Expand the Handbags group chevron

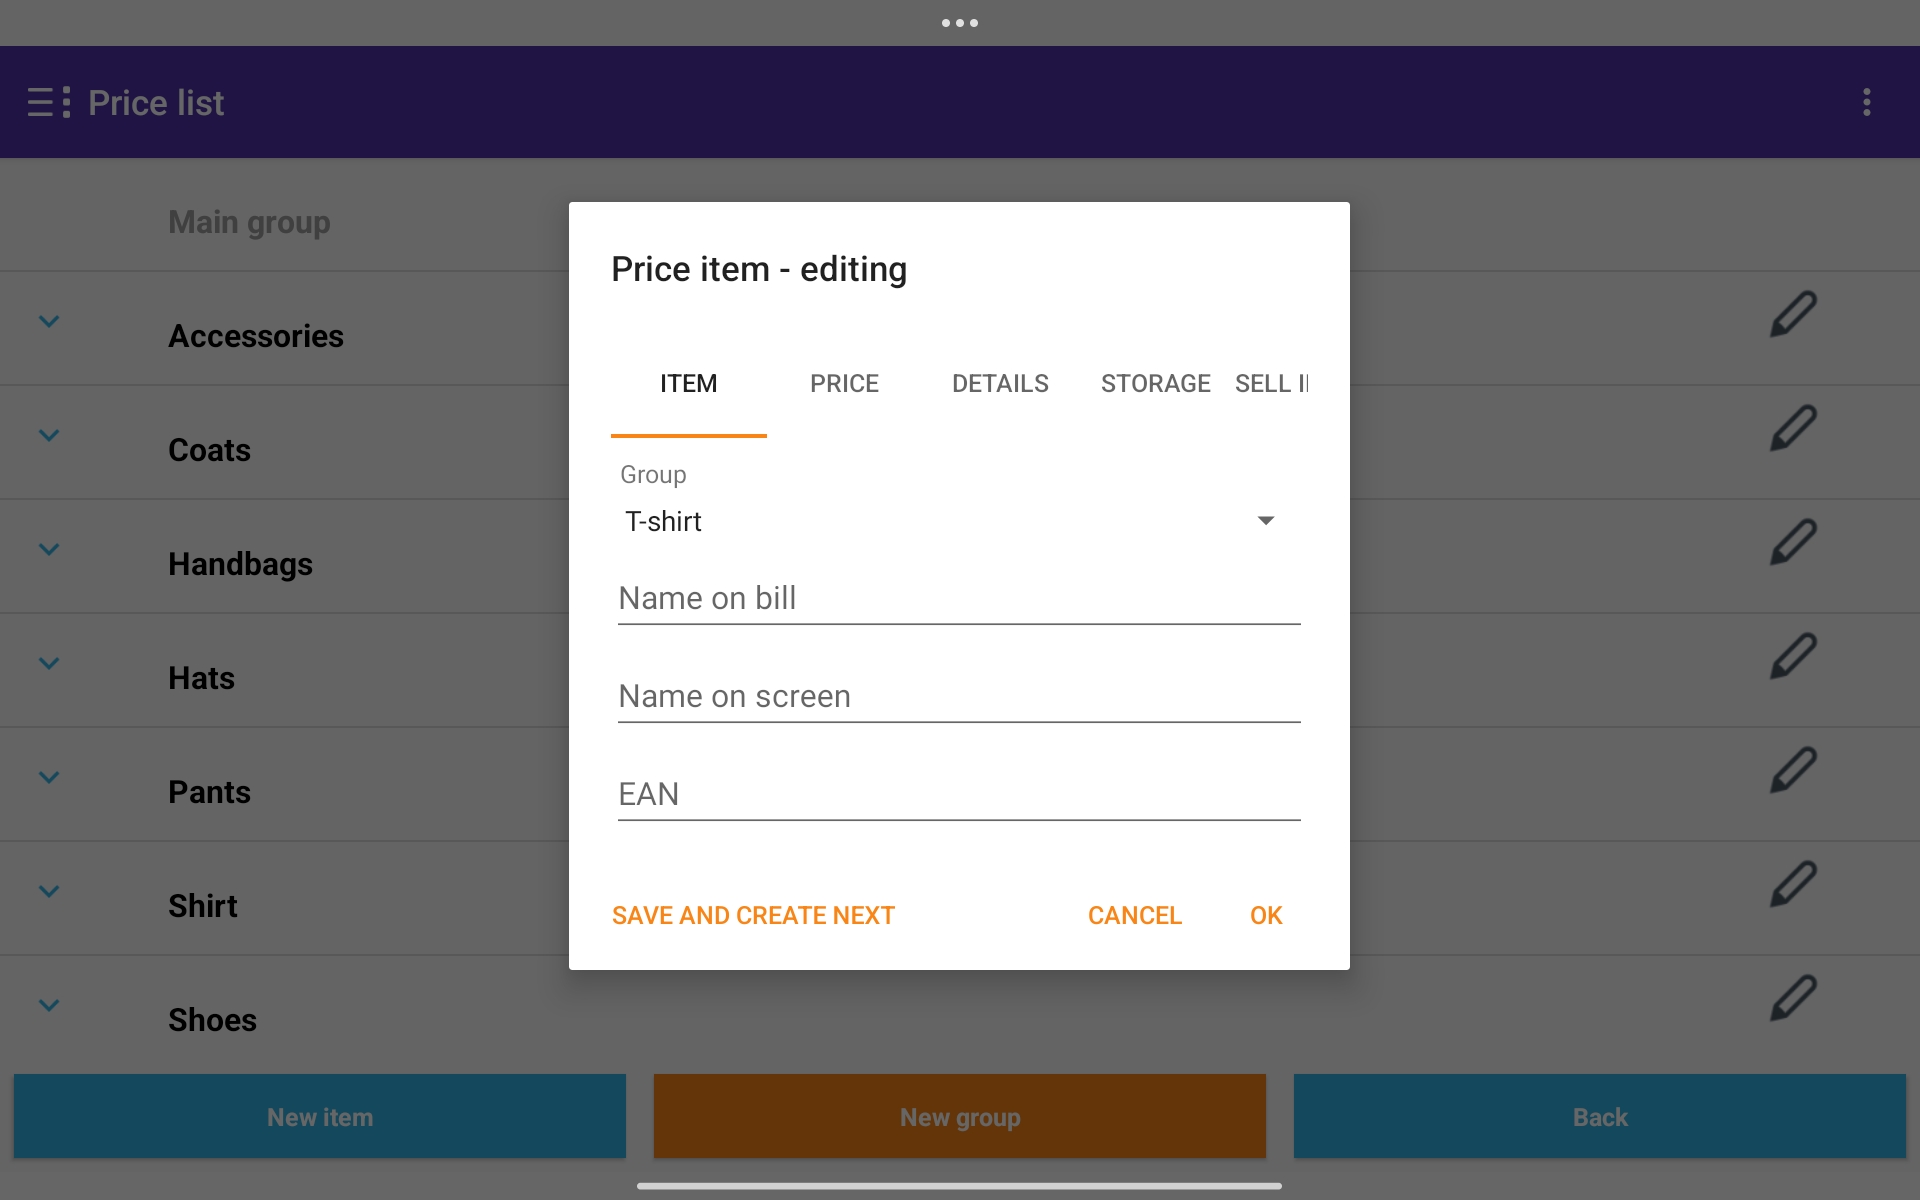tap(49, 549)
